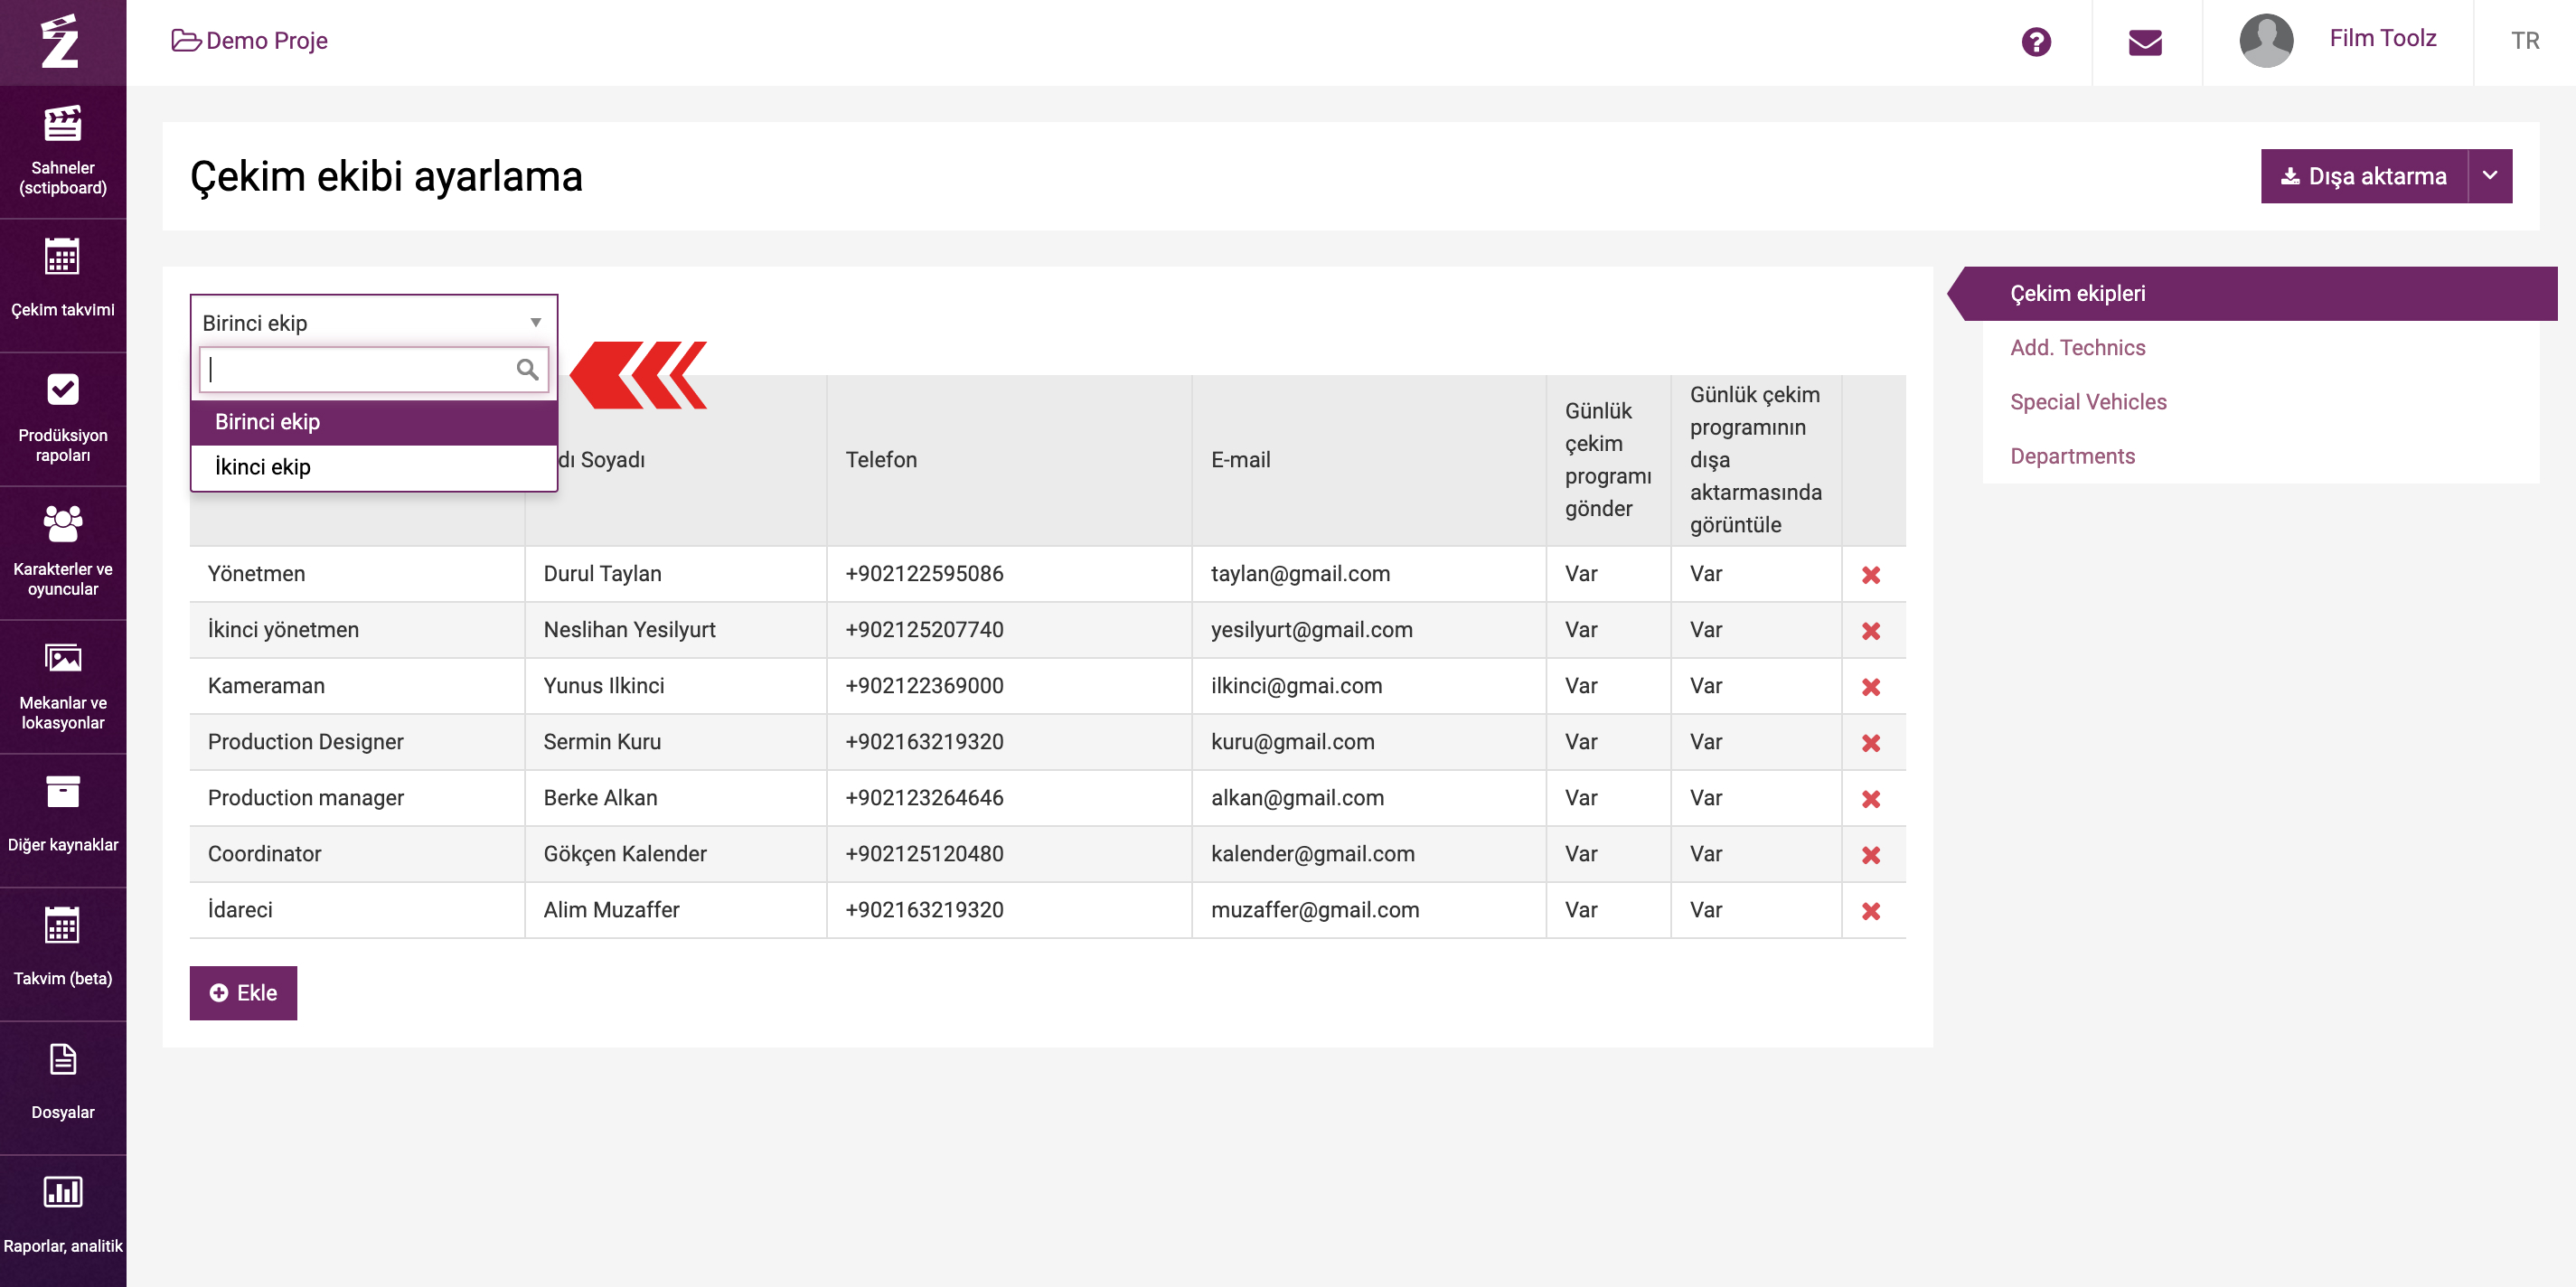Open Karakterler ve oyuncular people icon

point(63,523)
